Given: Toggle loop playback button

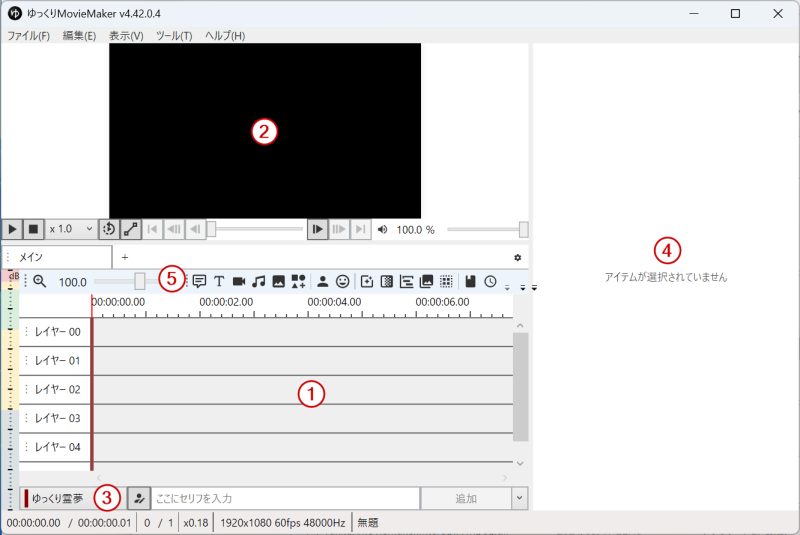Looking at the screenshot, I should (x=109, y=229).
